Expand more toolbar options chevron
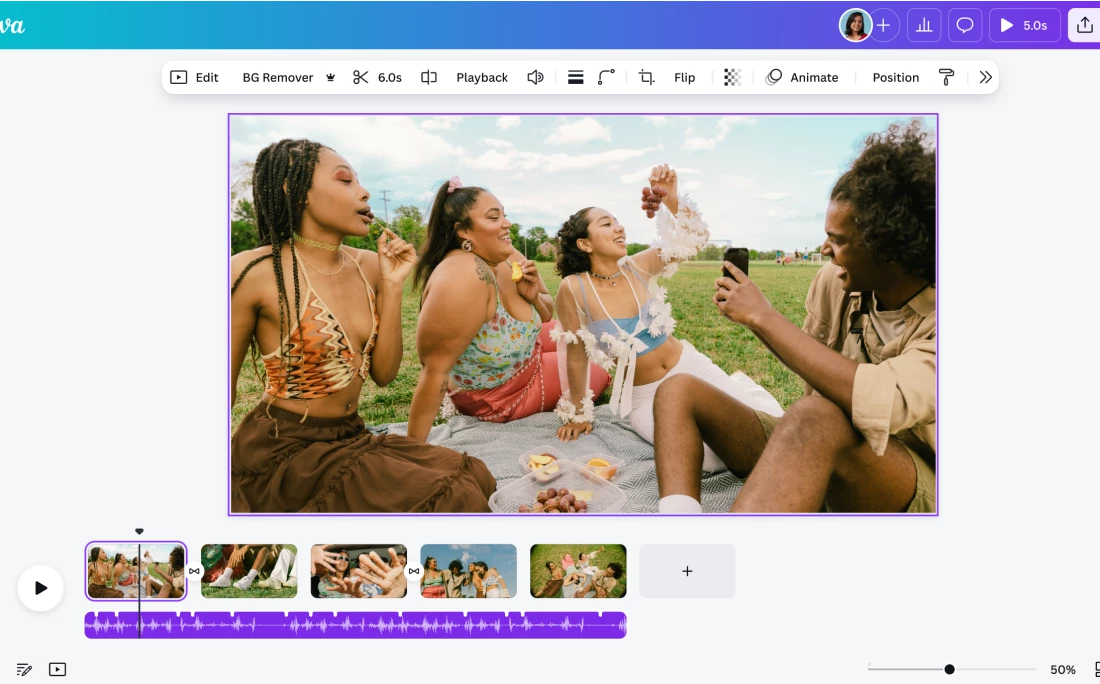This screenshot has height=684, width=1100. click(986, 77)
